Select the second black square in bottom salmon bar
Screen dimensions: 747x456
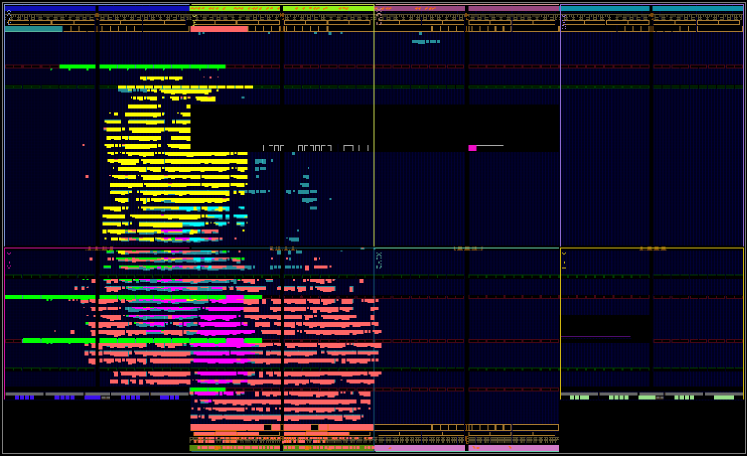pyautogui.click(x=314, y=427)
